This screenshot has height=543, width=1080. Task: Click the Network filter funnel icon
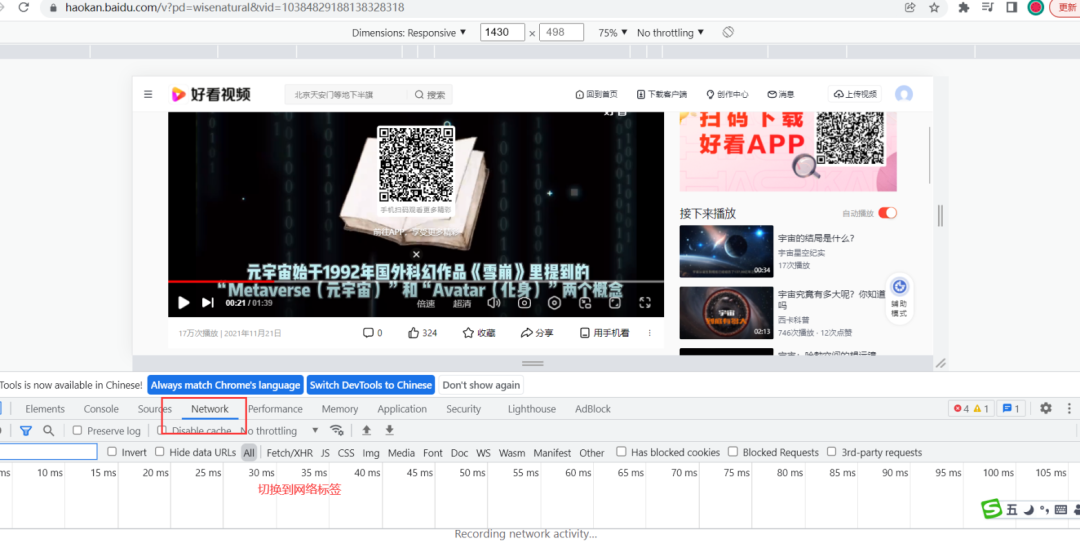point(25,431)
